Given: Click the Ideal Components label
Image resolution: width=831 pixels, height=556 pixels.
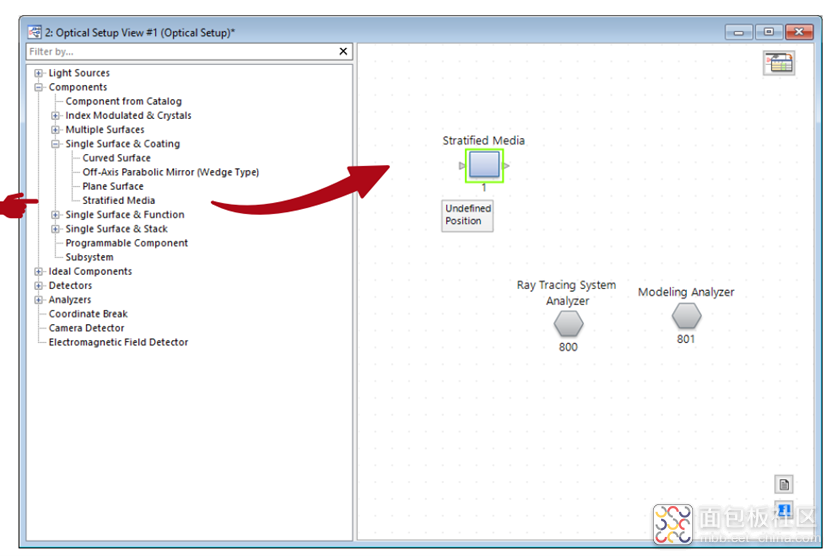Looking at the screenshot, I should click(x=90, y=271).
